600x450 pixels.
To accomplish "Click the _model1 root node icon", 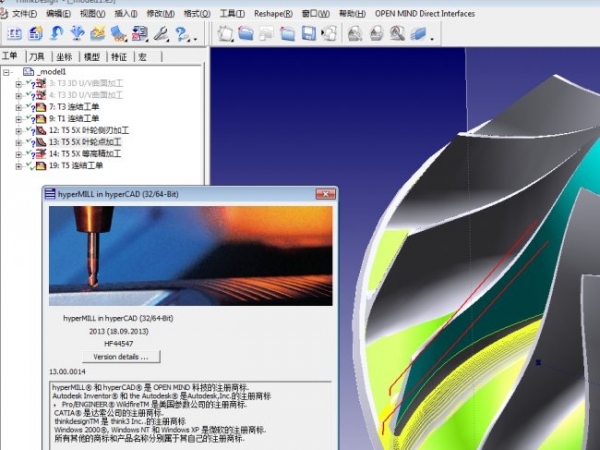I will [28, 73].
